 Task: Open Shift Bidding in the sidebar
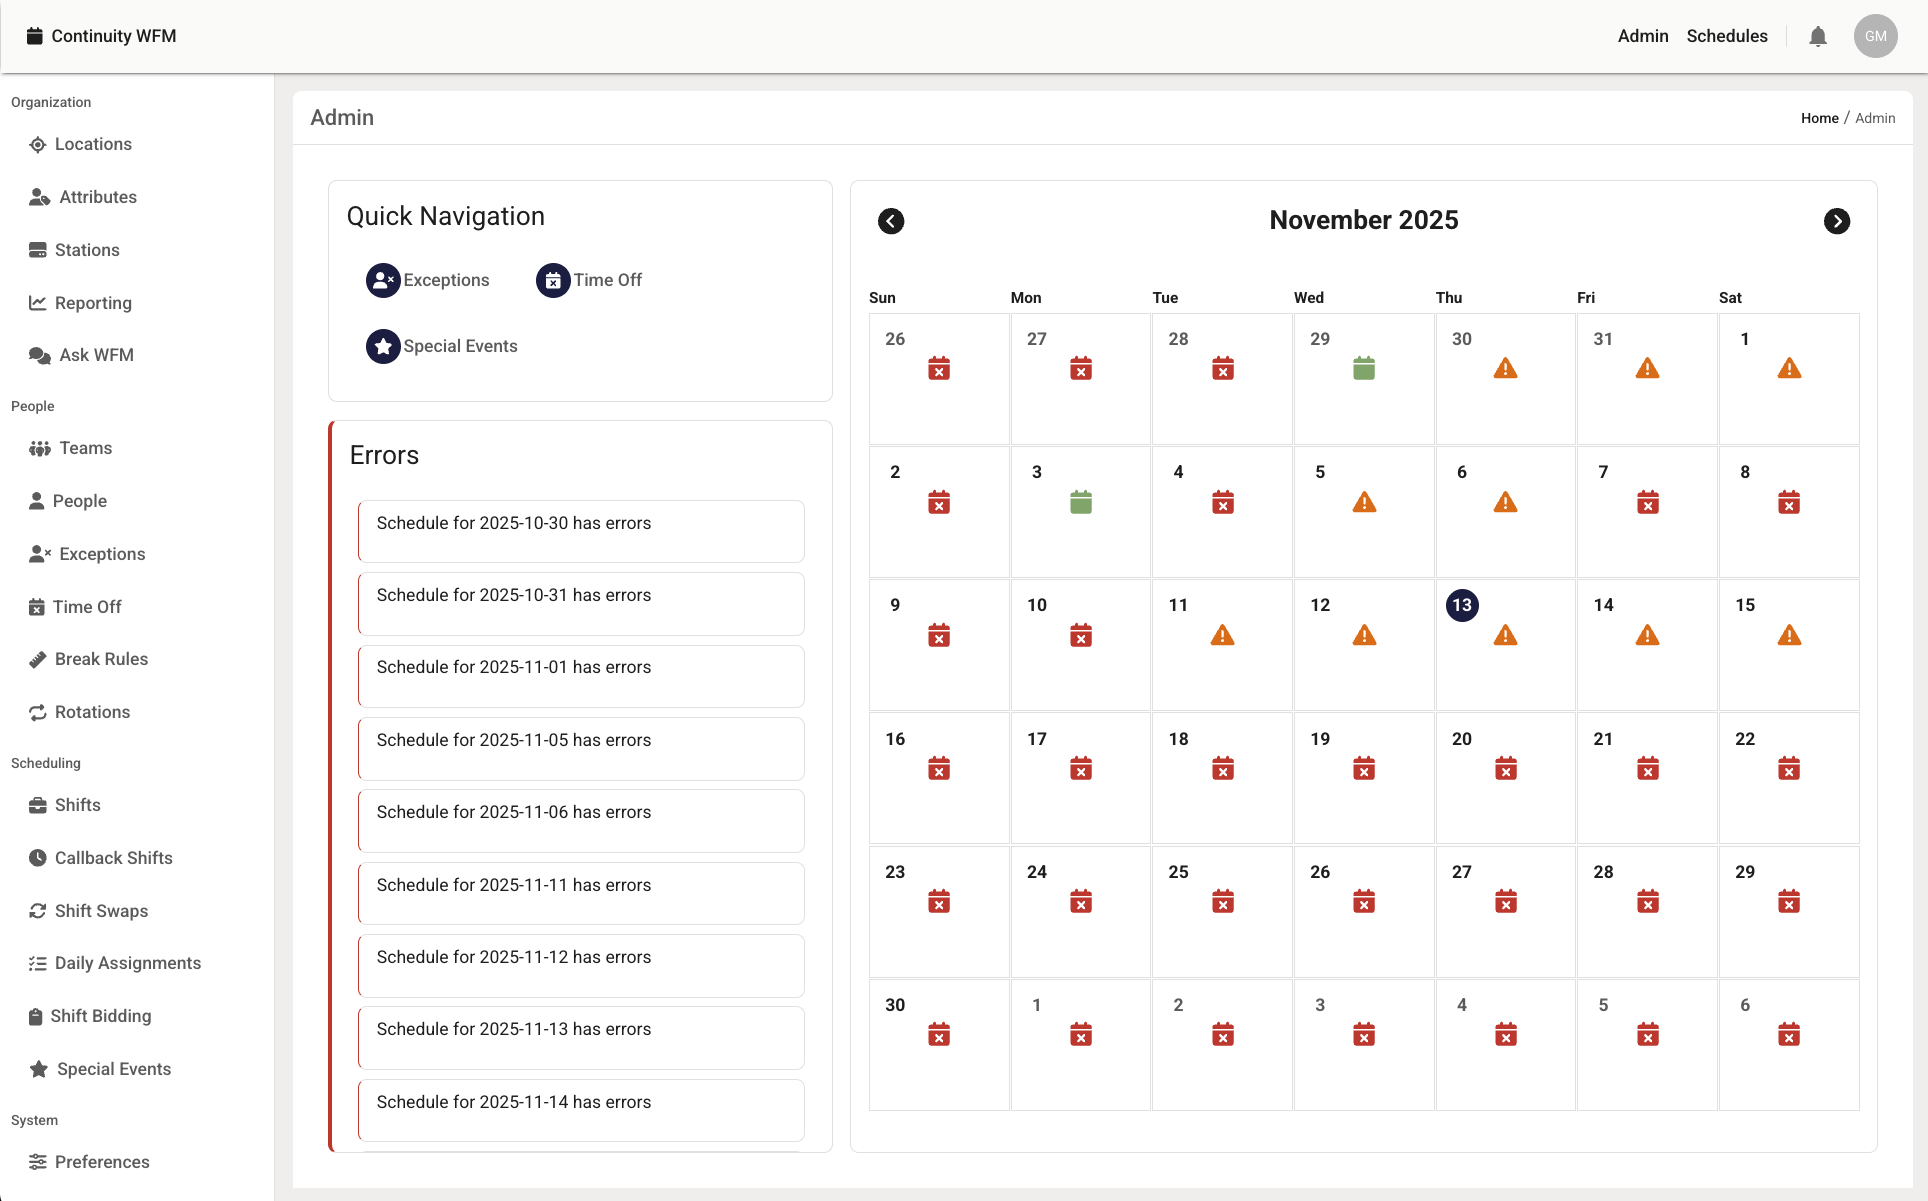tap(101, 1016)
